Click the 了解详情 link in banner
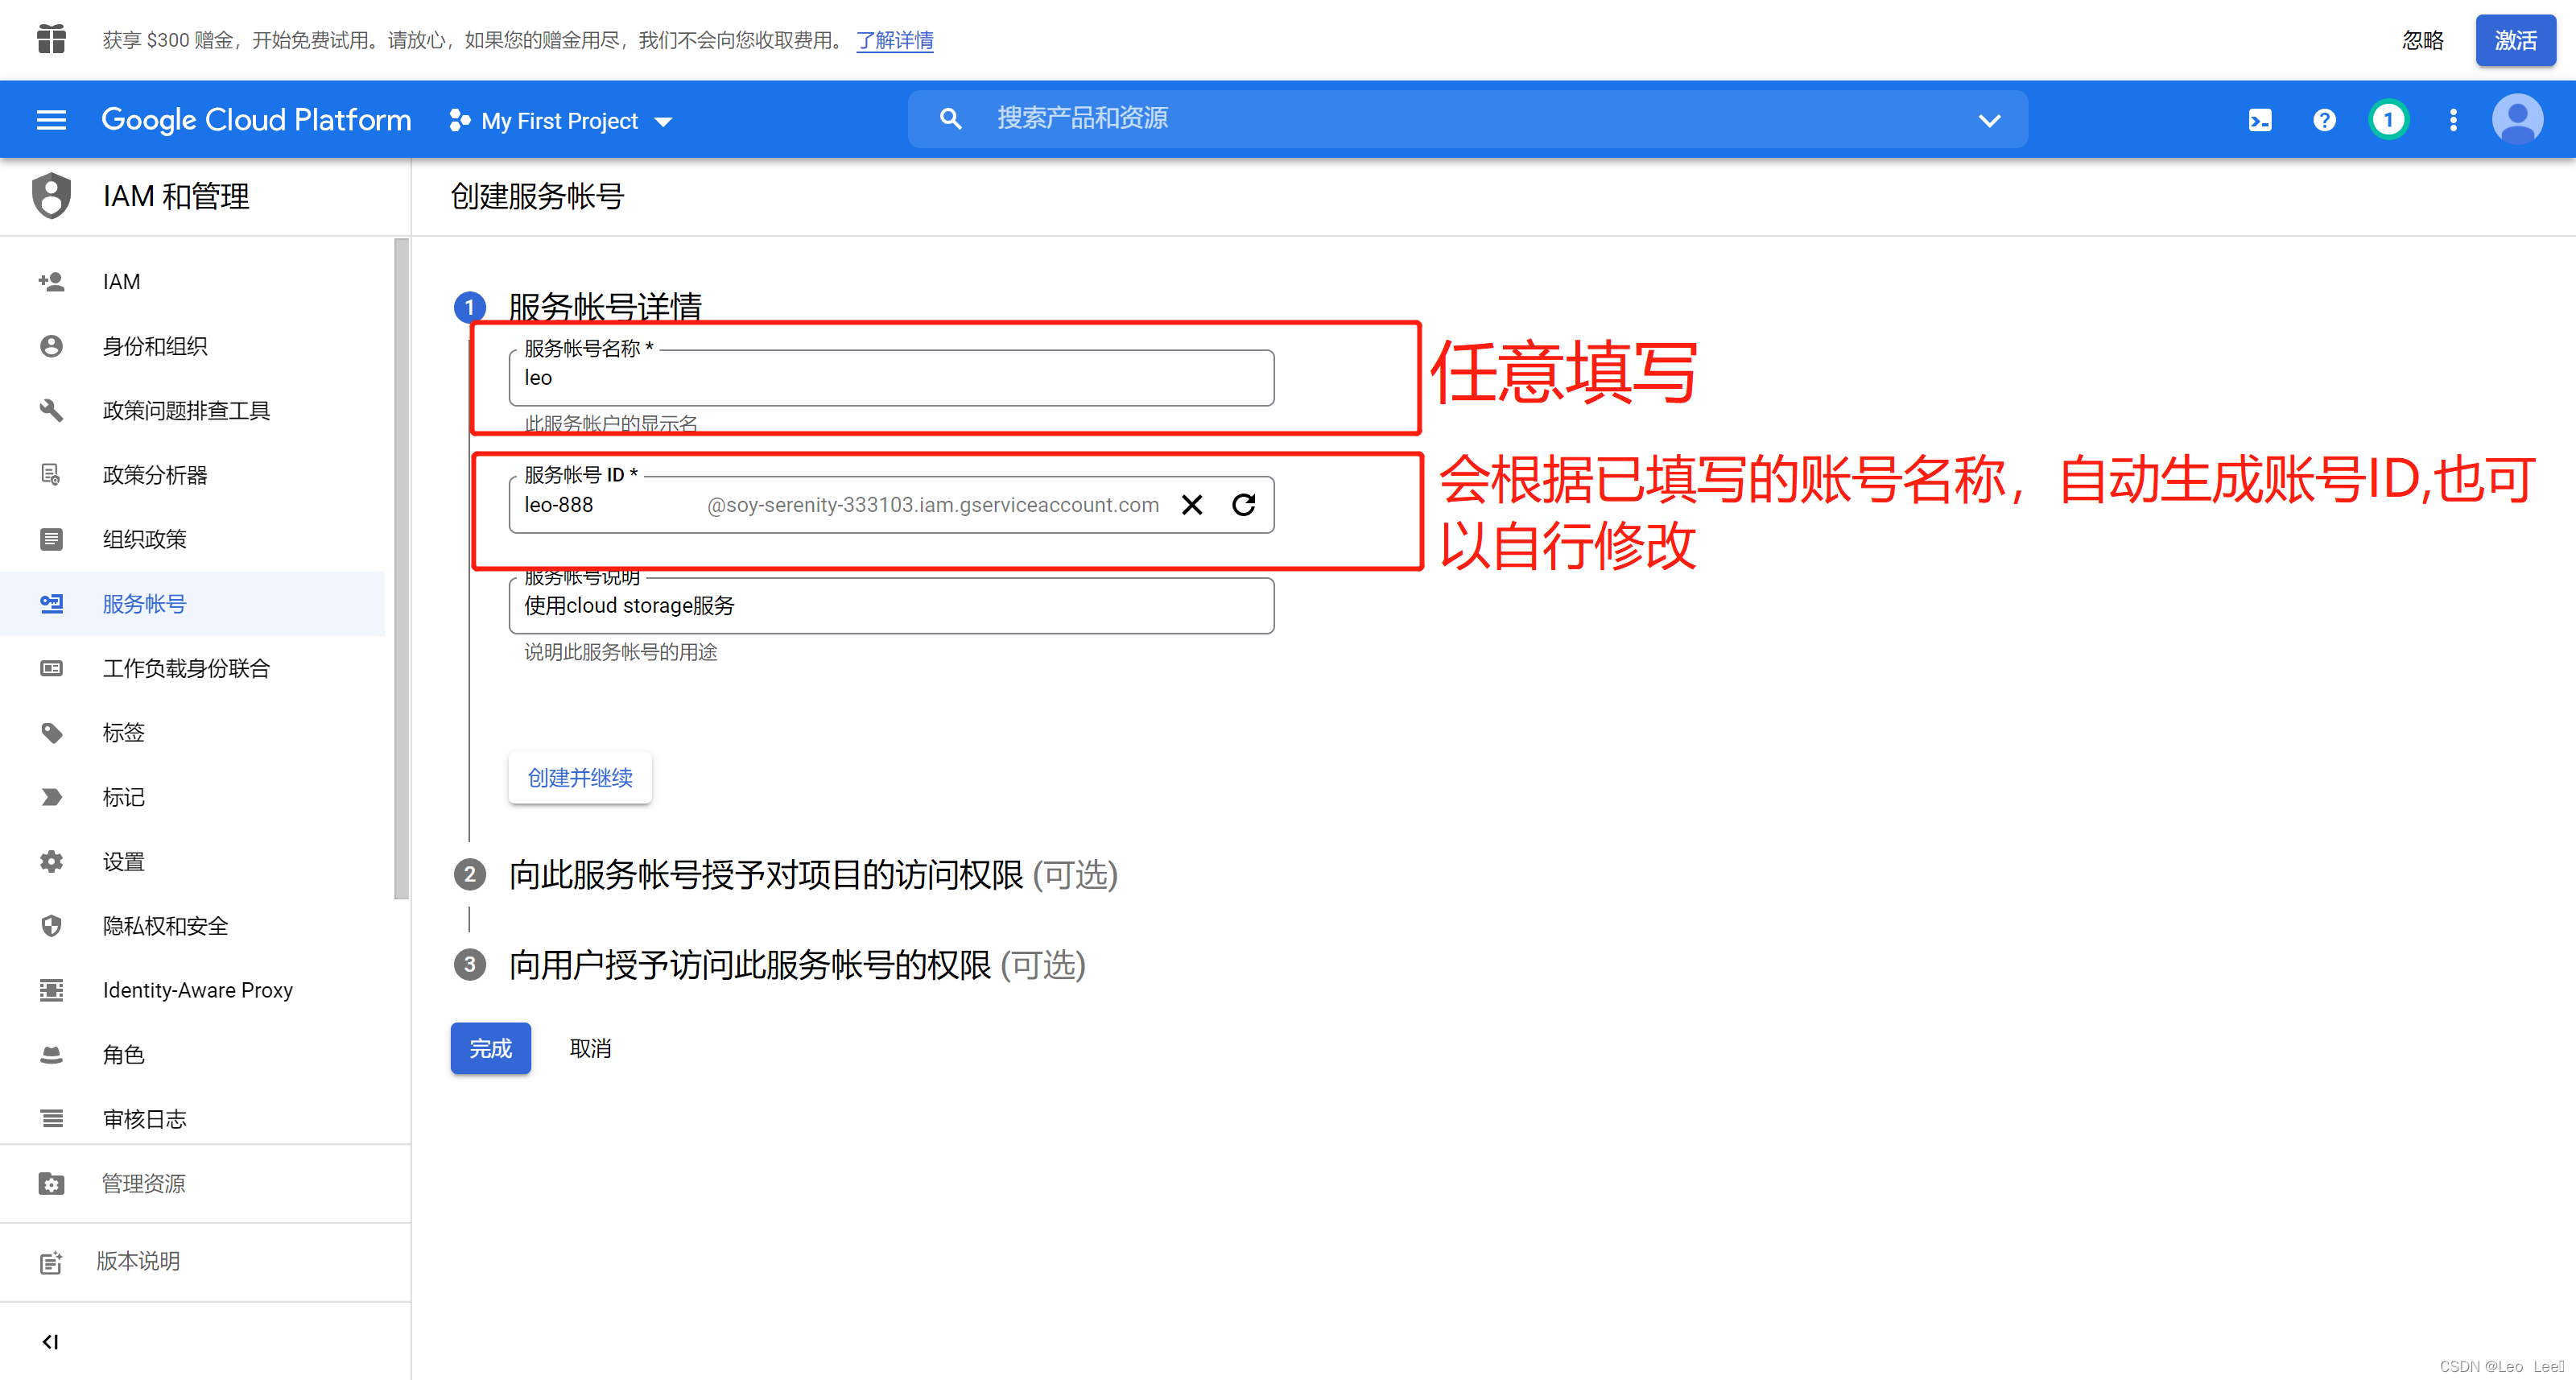 [x=894, y=40]
